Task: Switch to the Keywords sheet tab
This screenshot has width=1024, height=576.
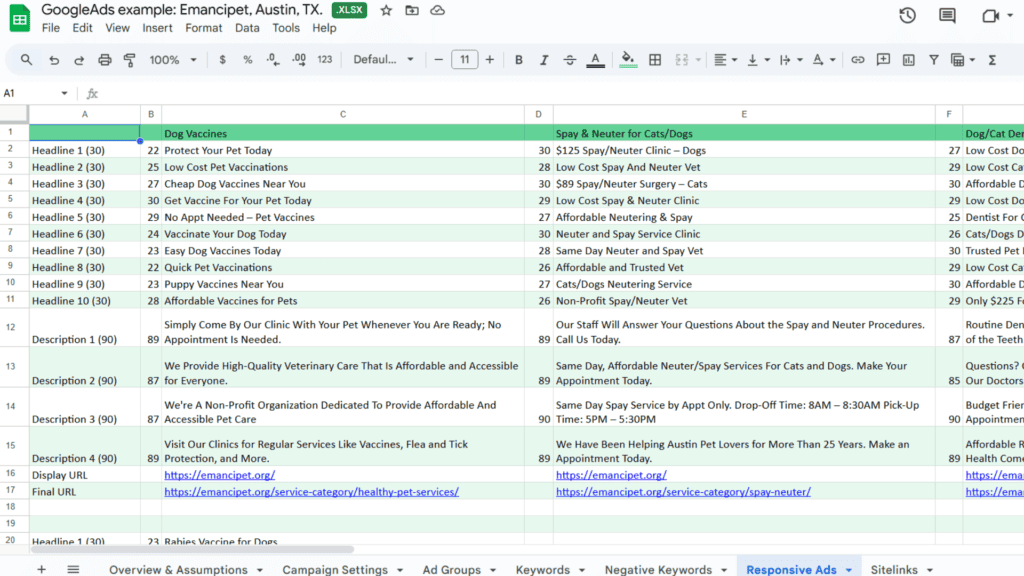Action: (543, 568)
